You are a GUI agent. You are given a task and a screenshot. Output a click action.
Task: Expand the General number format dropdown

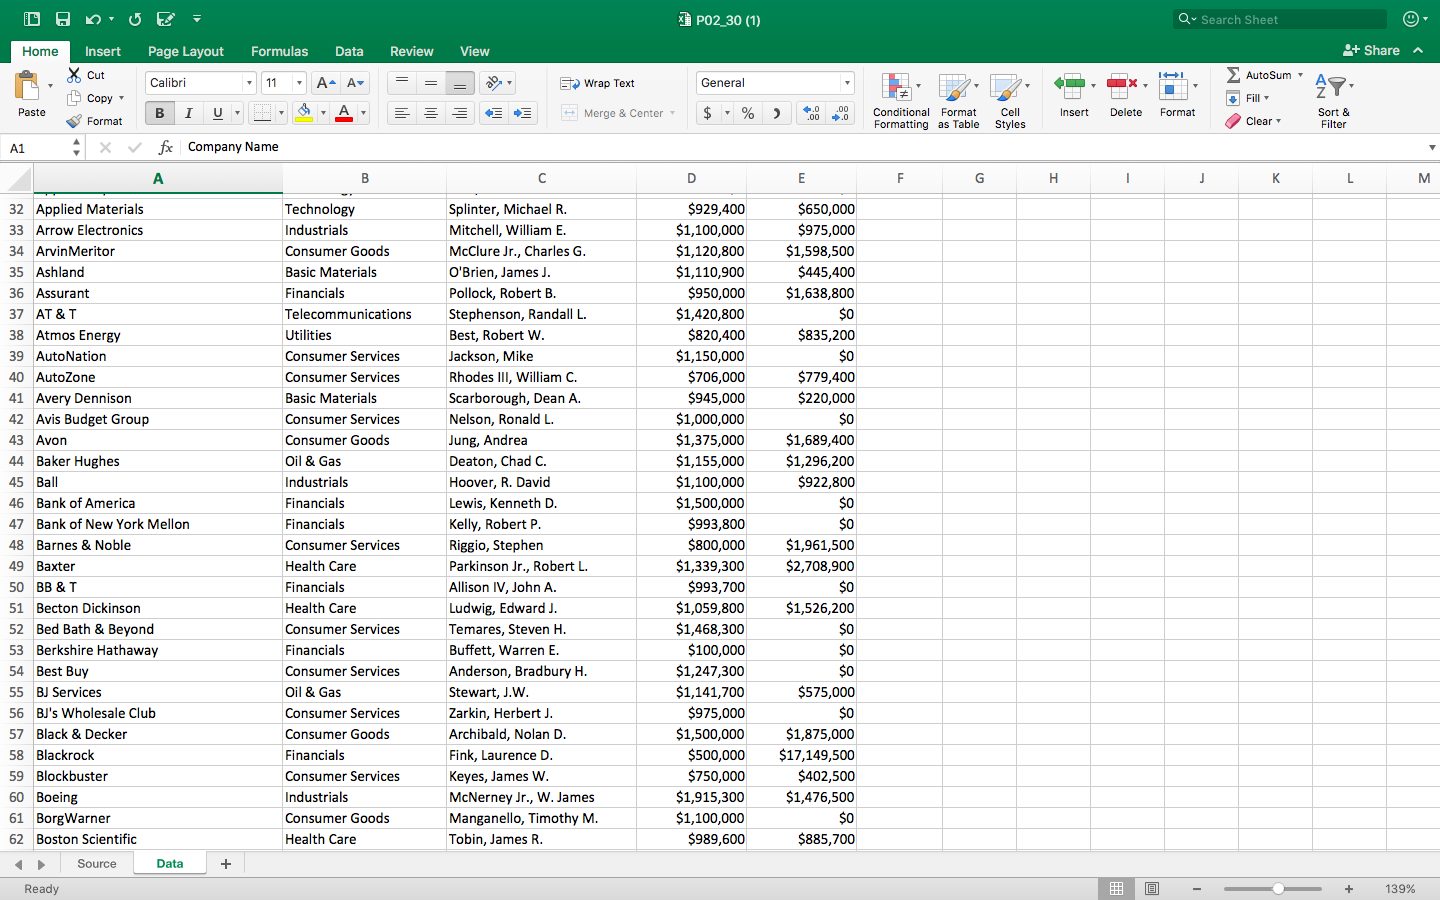(847, 83)
